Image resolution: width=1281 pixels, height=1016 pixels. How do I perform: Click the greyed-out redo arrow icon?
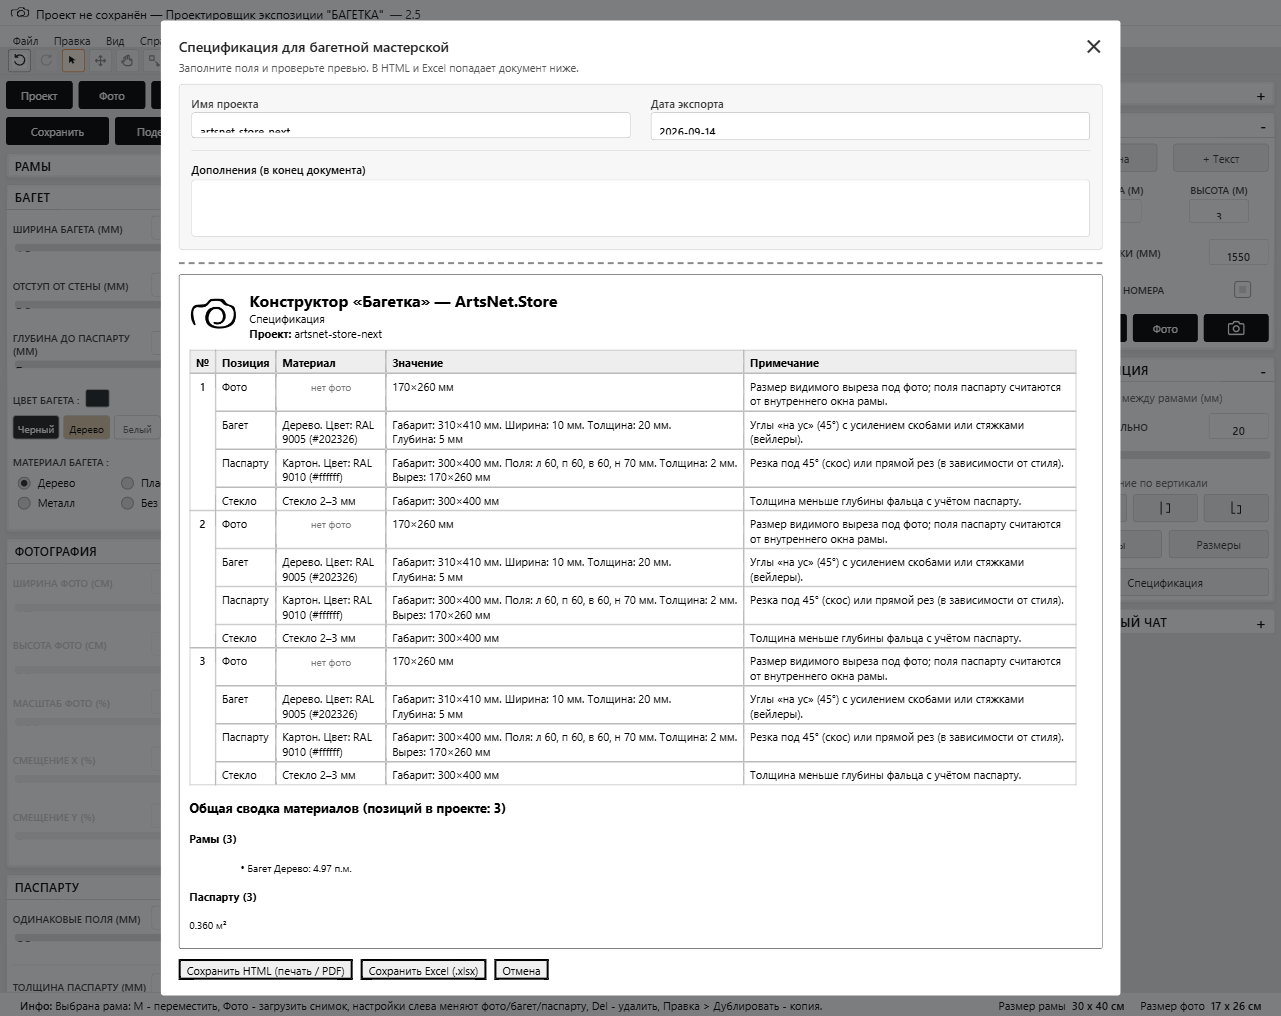[x=46, y=61]
